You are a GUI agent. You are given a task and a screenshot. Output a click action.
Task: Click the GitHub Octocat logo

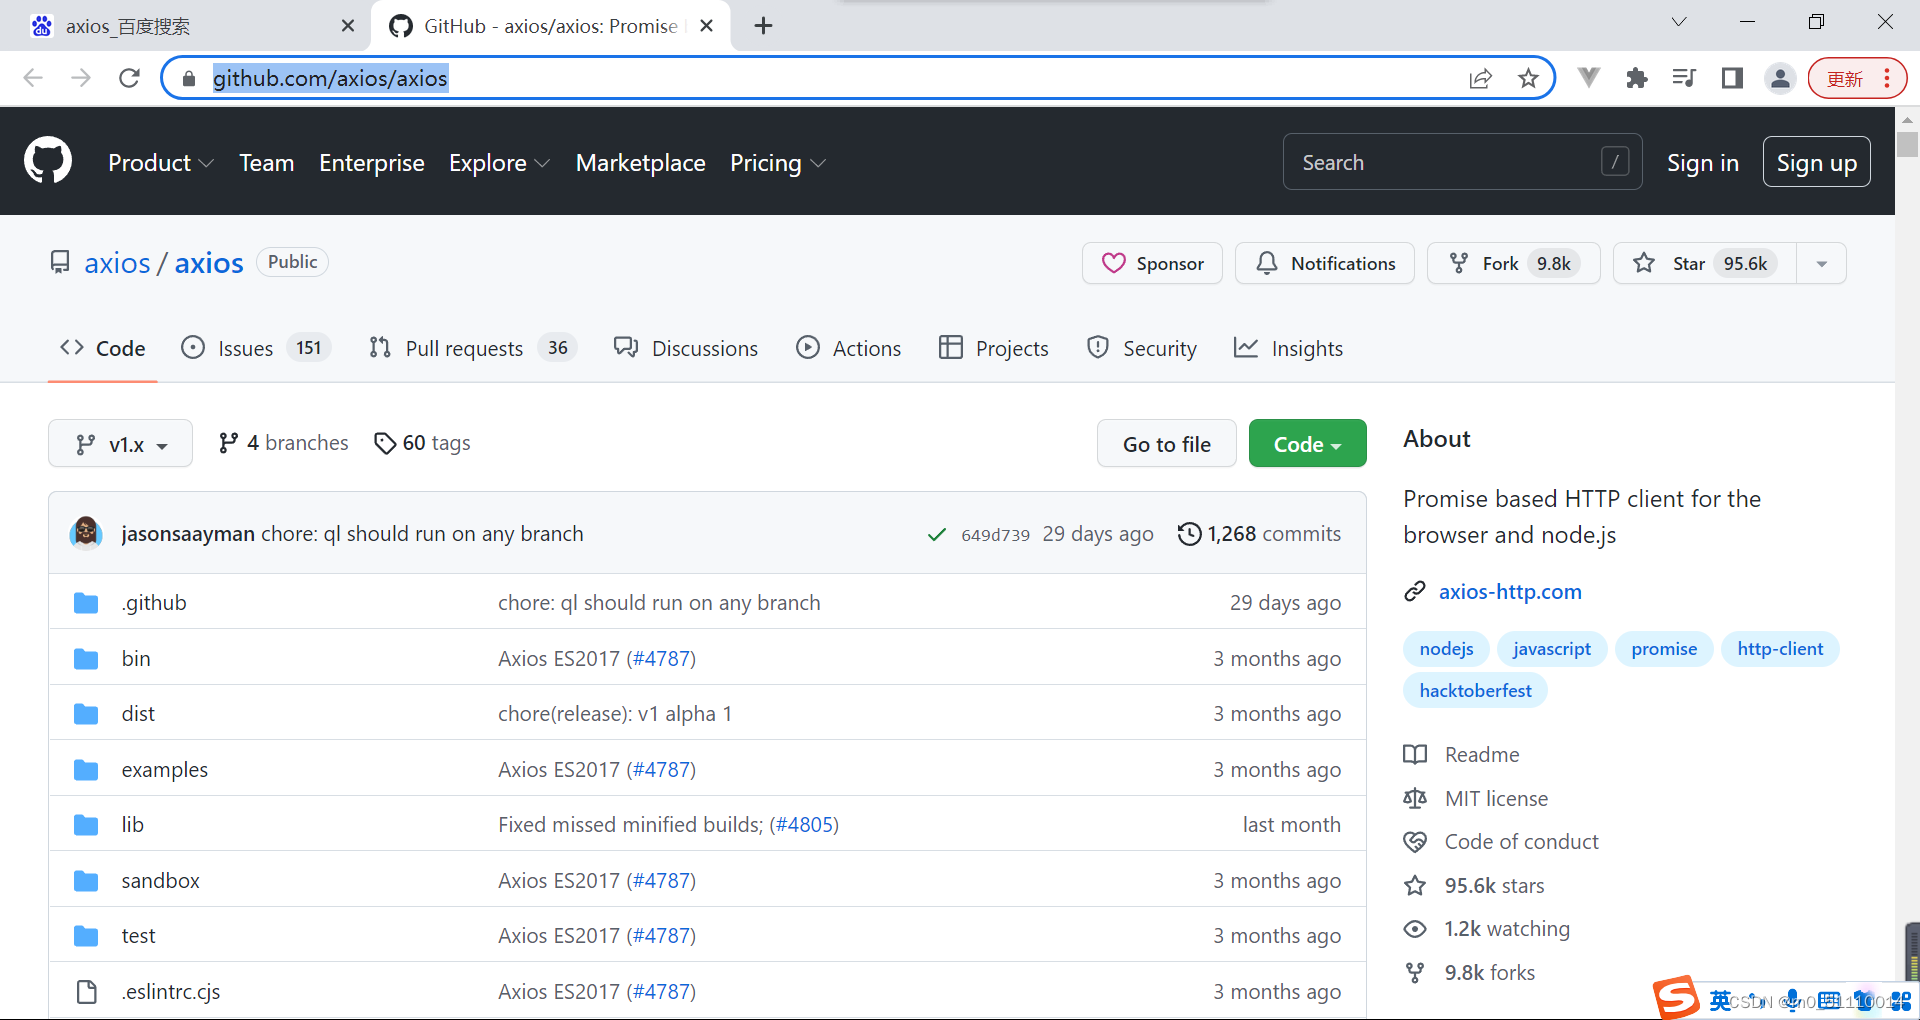click(x=48, y=161)
